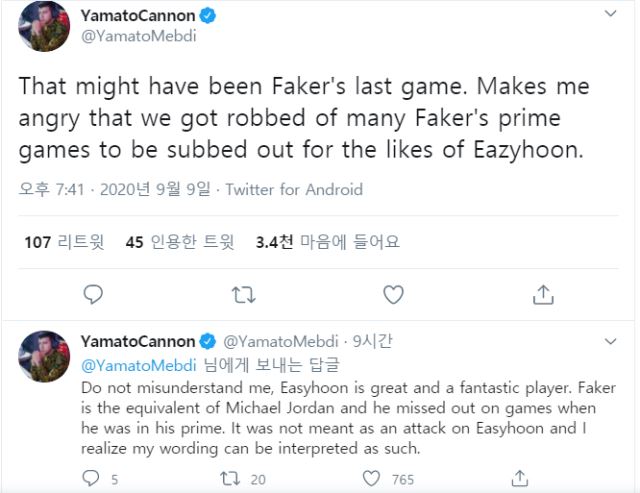This screenshot has height=493, width=640.
Task: Like the main tweet with the heart icon
Action: click(x=393, y=295)
